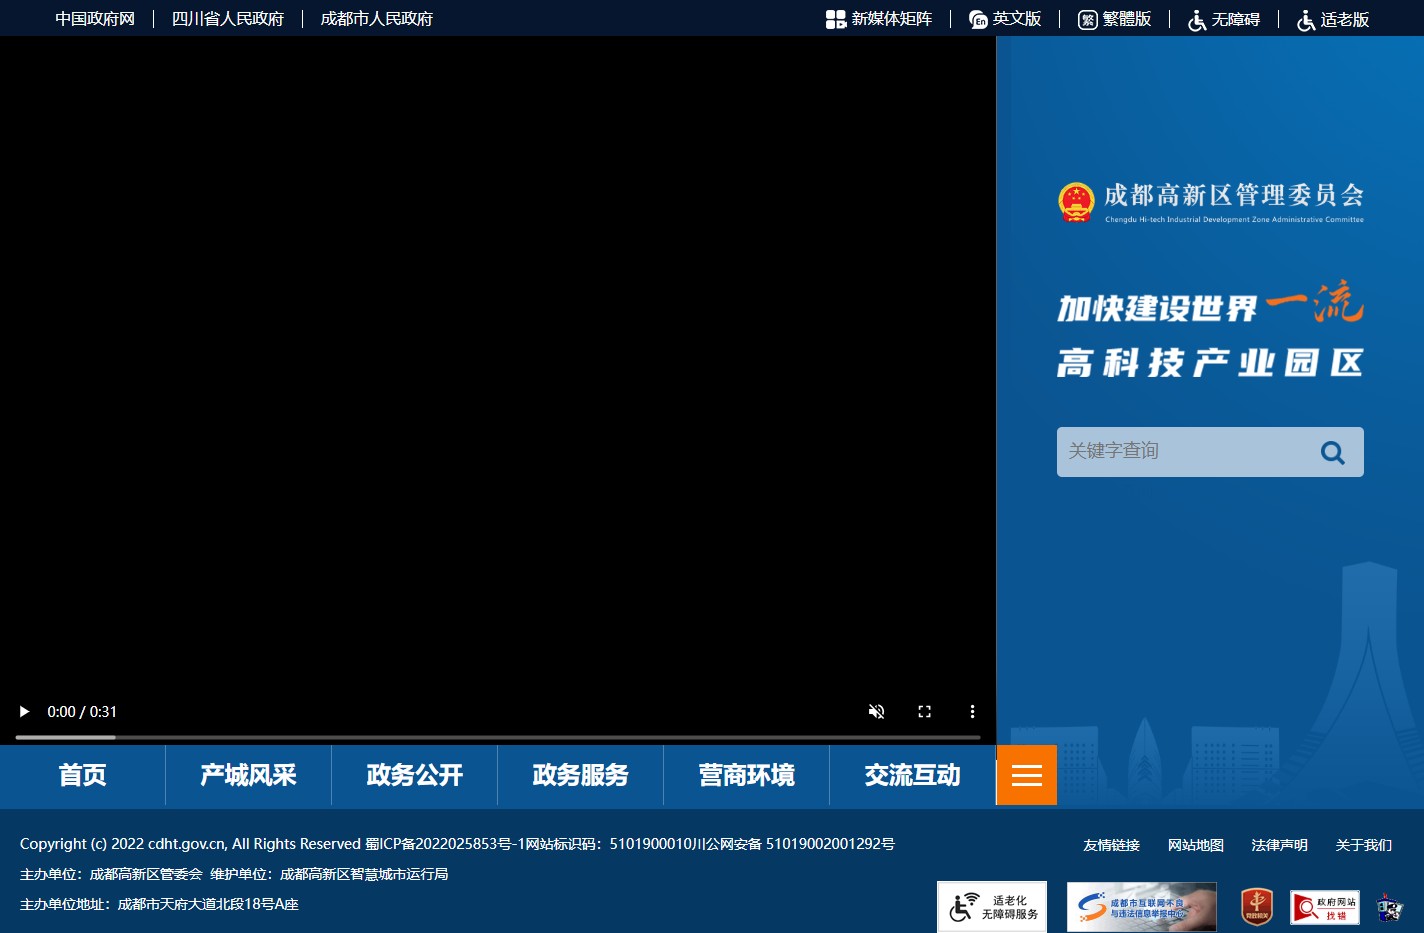Open the 蜀ICP备2022025853号-1 filing link

[x=445, y=844]
